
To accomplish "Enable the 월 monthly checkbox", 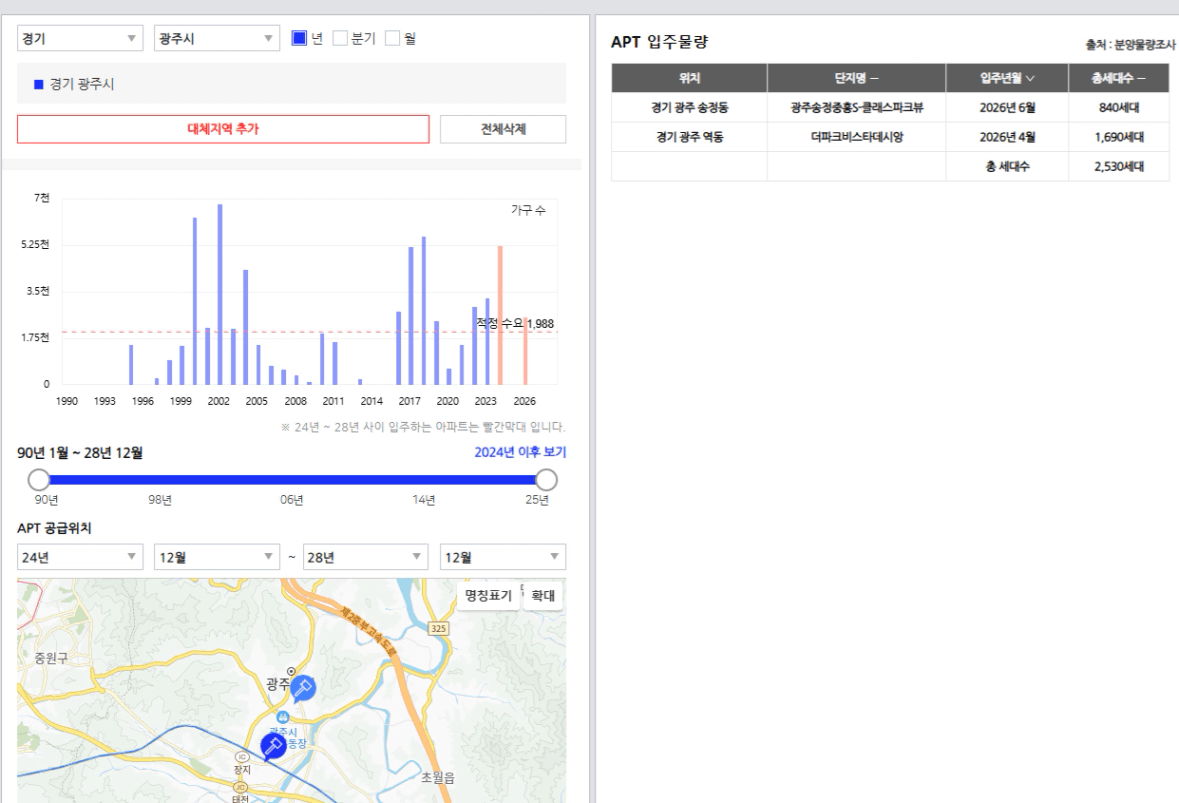I will [x=392, y=38].
